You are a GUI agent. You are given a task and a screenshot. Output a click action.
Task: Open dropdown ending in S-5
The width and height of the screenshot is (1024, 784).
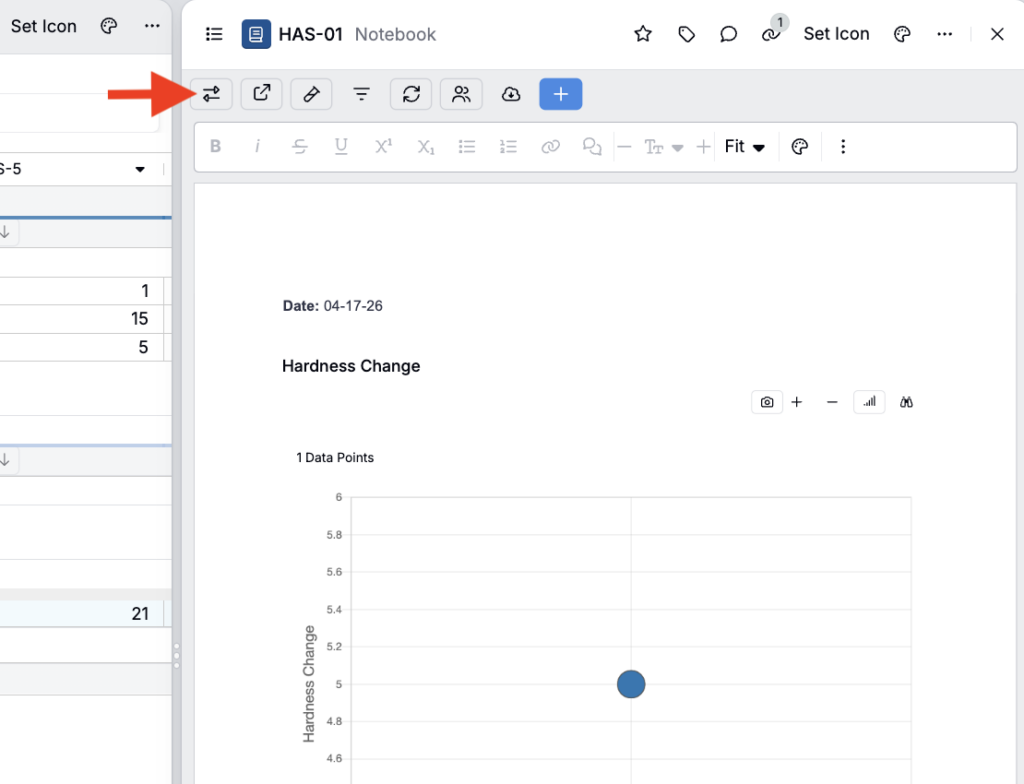139,169
